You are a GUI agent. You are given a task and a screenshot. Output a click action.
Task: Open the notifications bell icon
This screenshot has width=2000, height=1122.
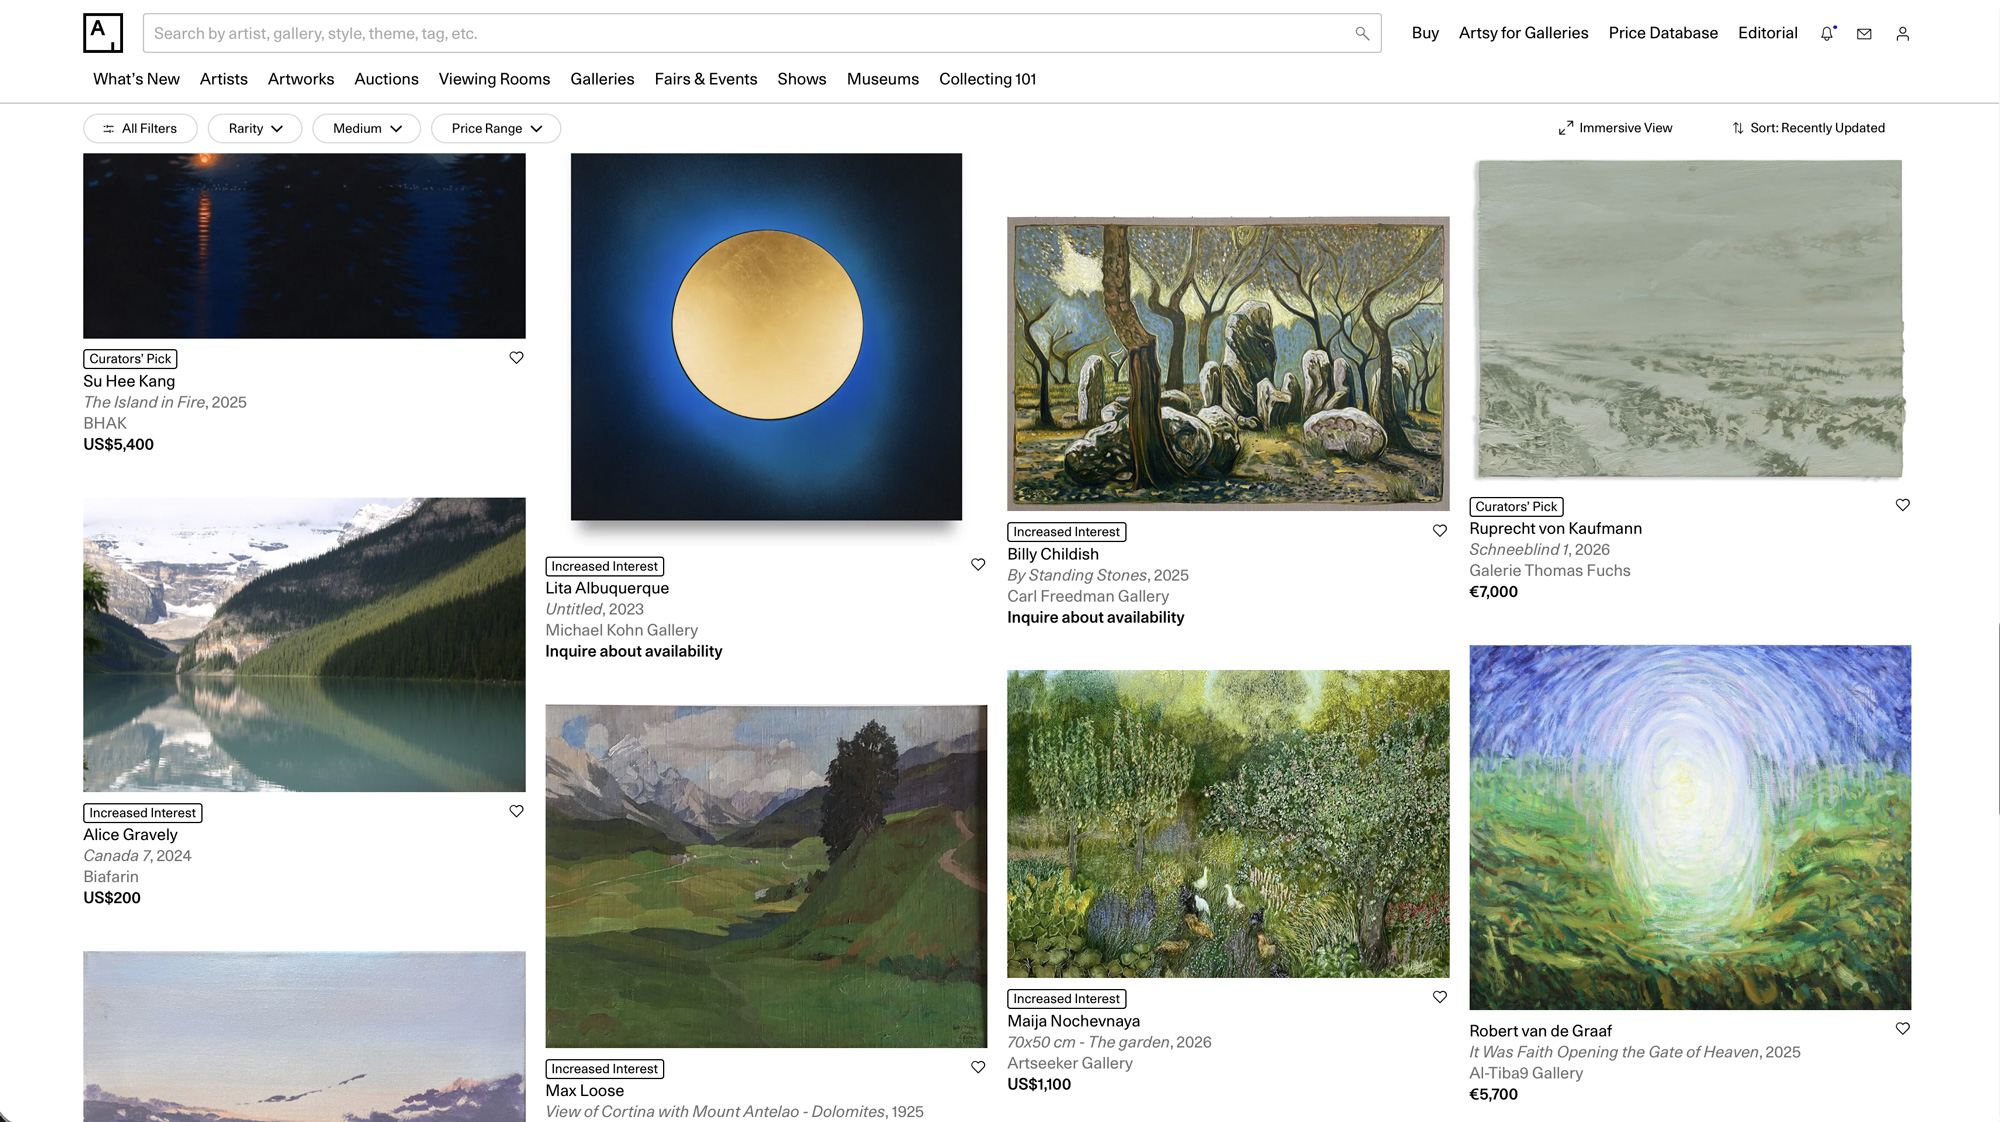[x=1827, y=33]
